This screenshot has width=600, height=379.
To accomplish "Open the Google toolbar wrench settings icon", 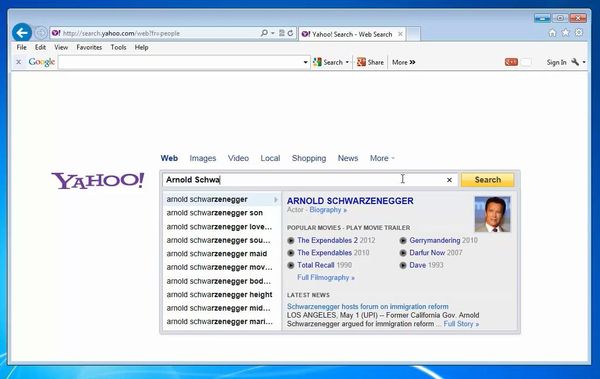I will coord(575,62).
